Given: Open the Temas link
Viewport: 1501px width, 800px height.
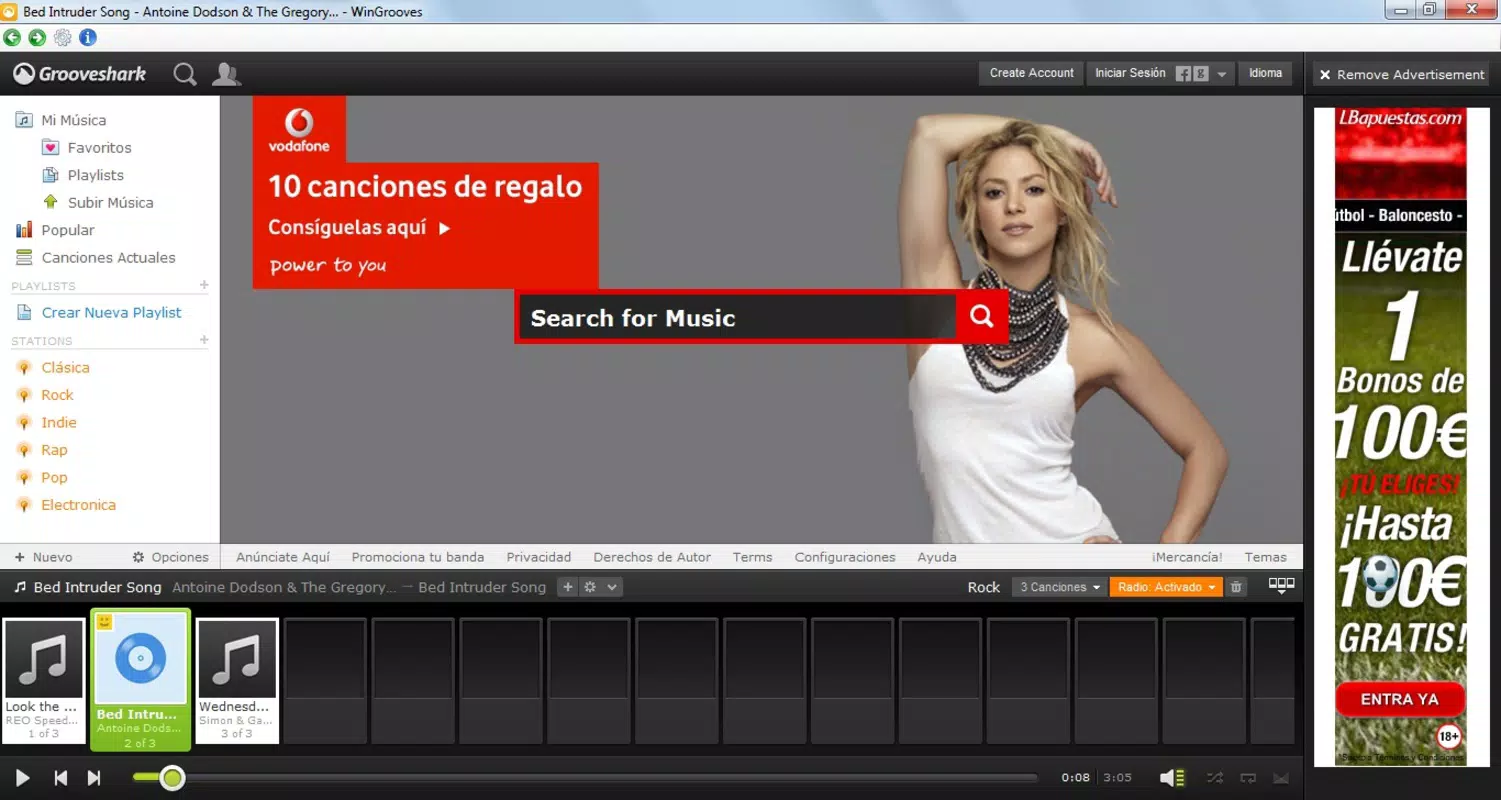Looking at the screenshot, I should click(1265, 557).
